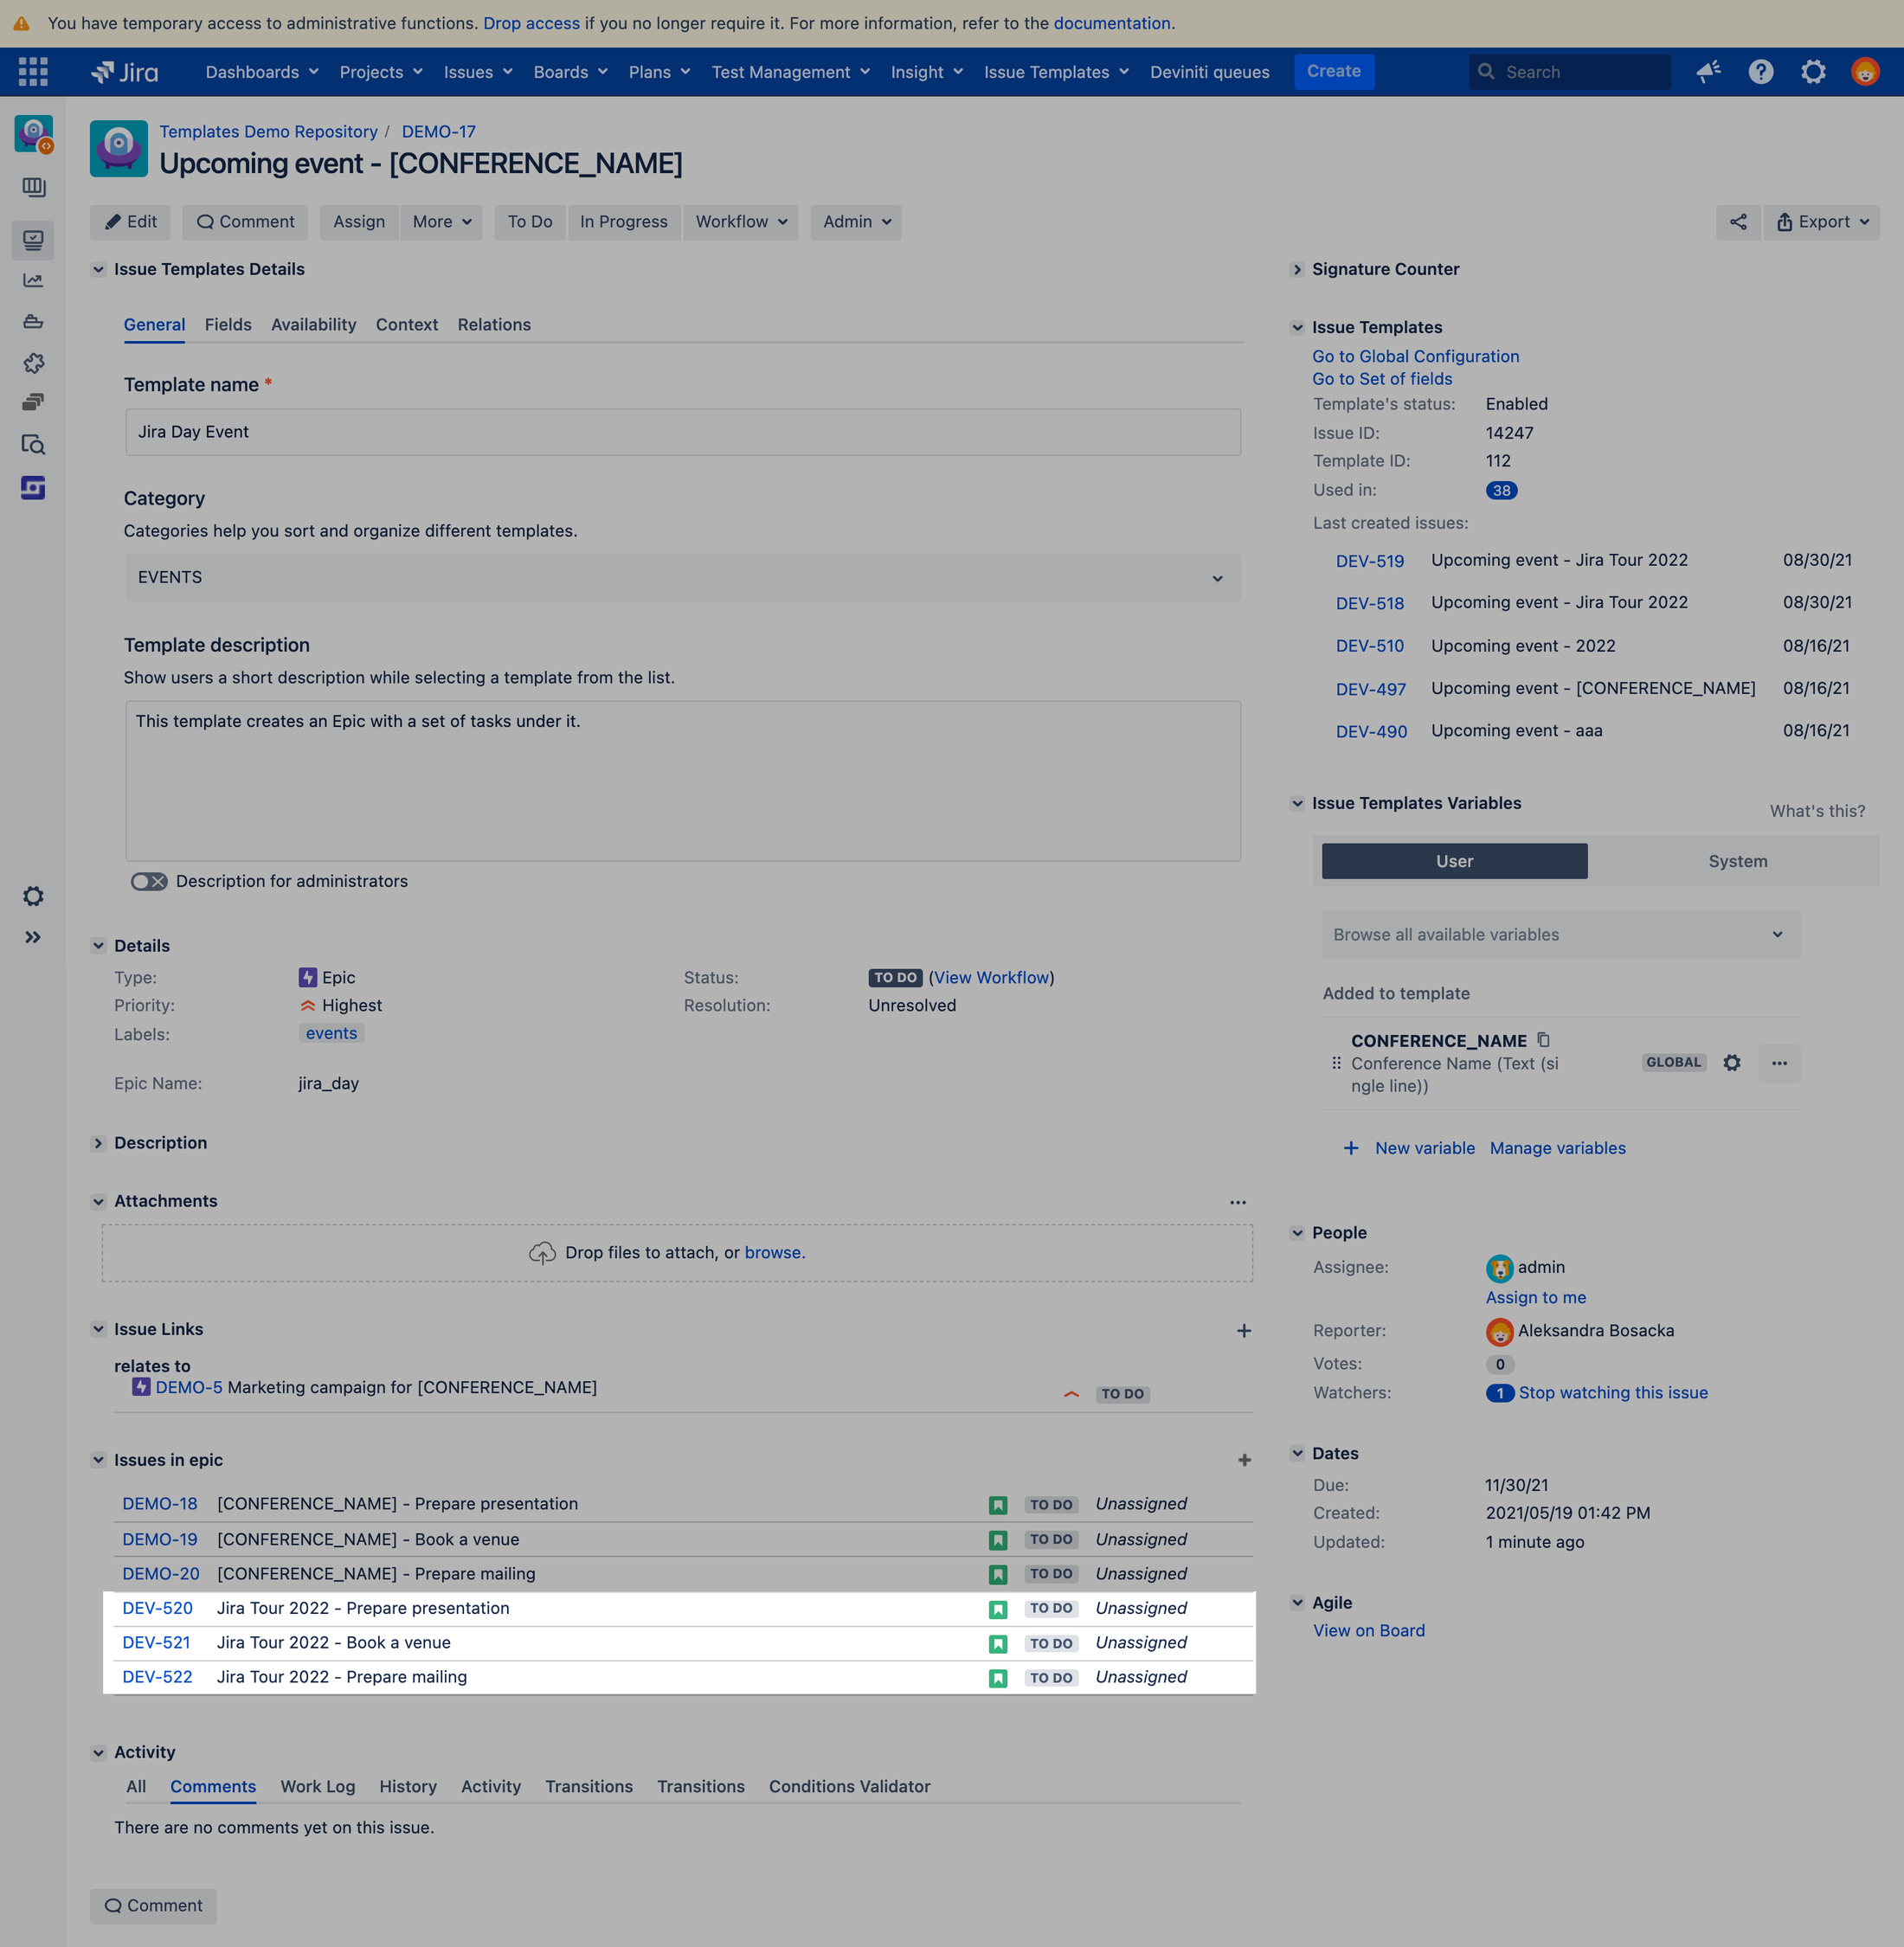The width and height of the screenshot is (1904, 1947).
Task: Open the issue search icon in sidebar
Action: click(x=33, y=445)
